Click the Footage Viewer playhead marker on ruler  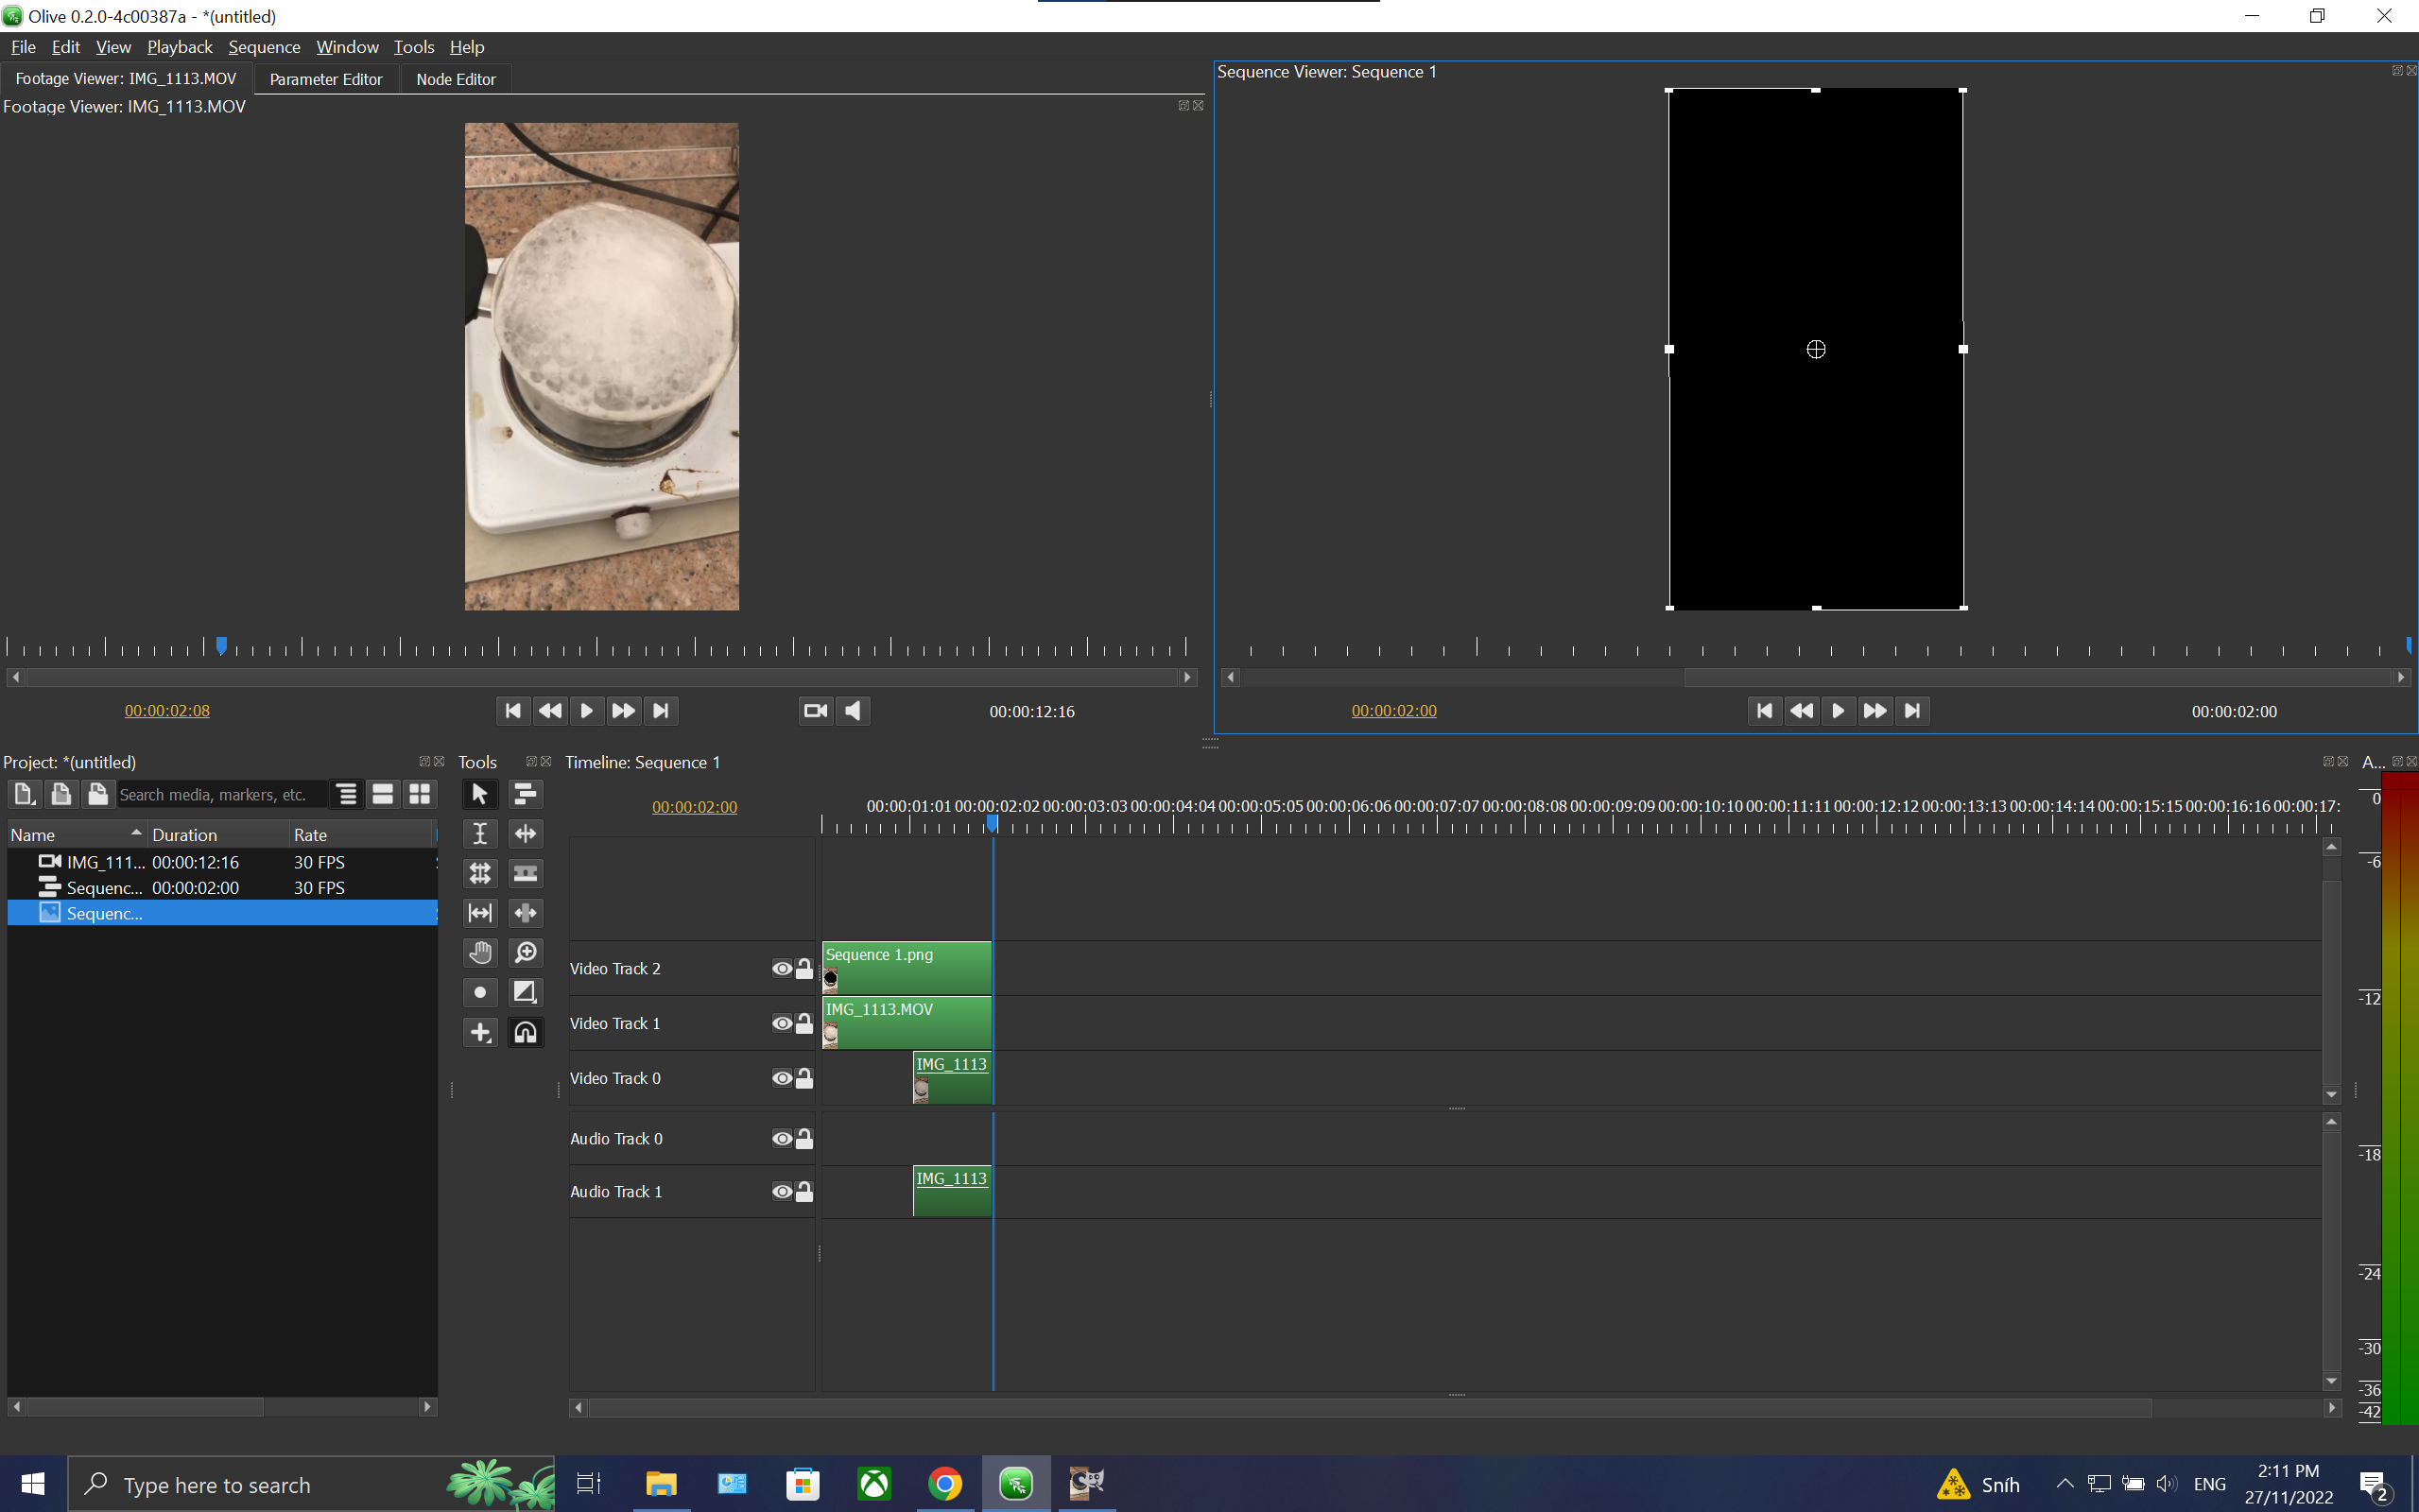[221, 645]
